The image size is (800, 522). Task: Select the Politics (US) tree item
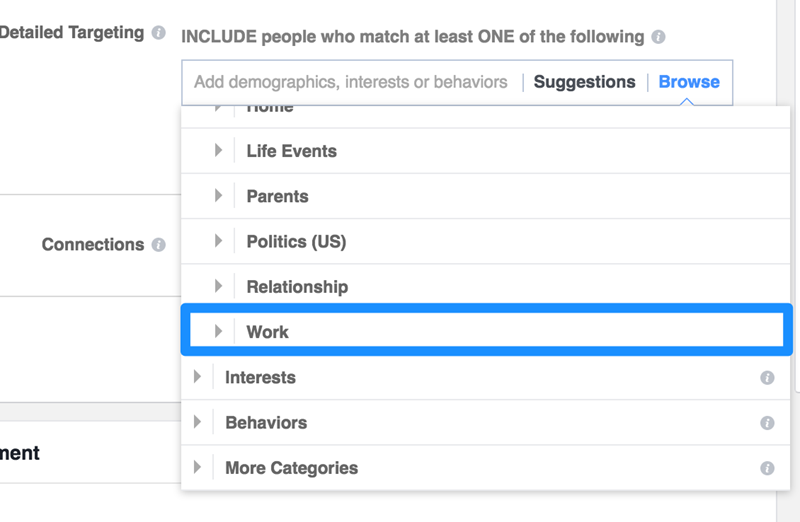(296, 242)
